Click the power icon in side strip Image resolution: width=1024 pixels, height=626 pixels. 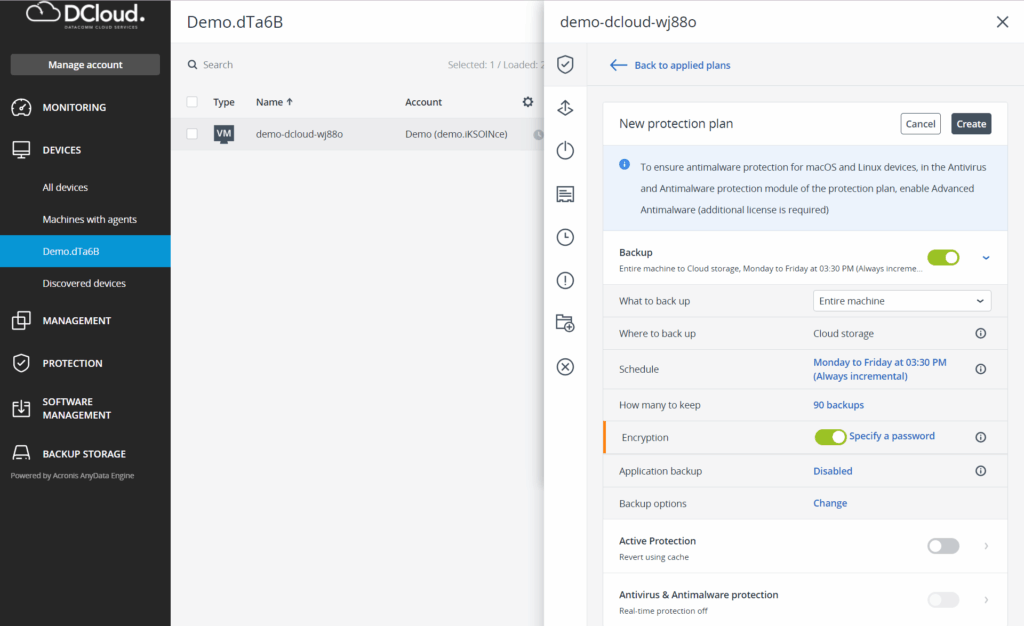click(x=565, y=151)
